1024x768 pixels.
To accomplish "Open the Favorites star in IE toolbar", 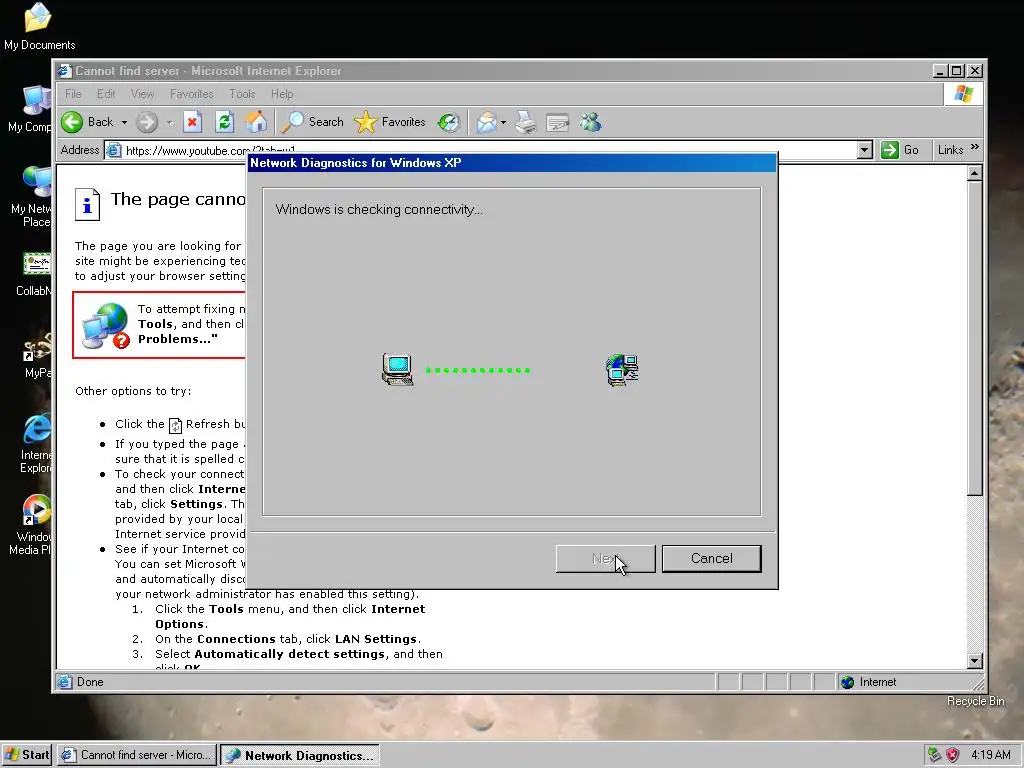I will click(x=390, y=122).
